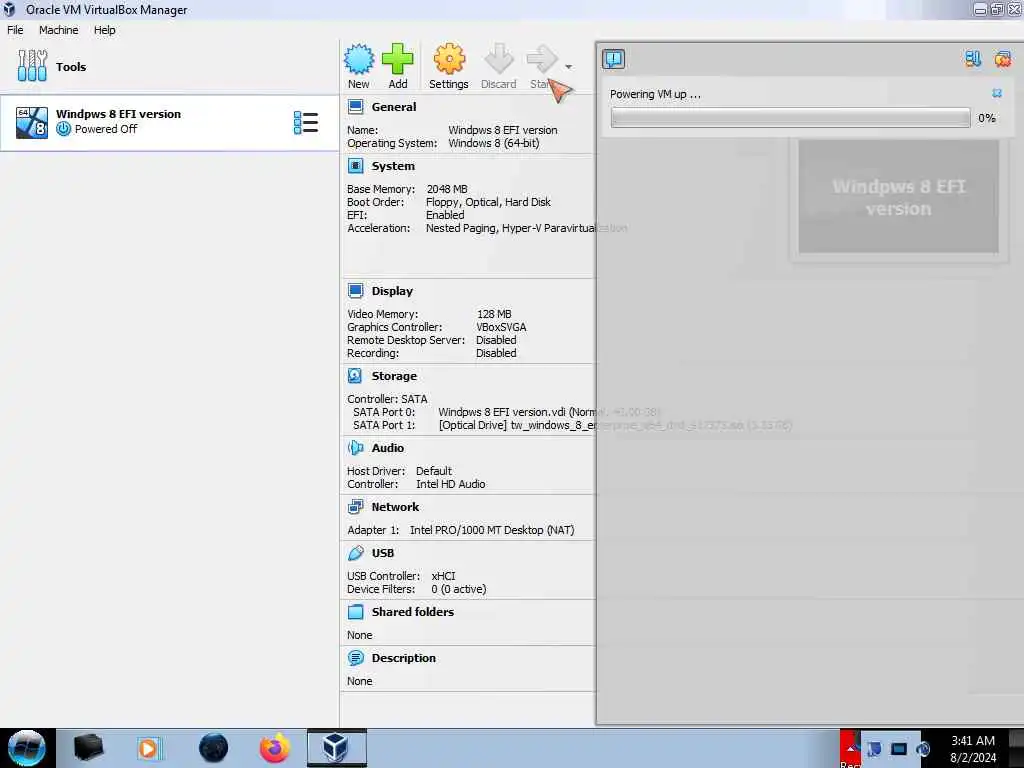
Task: Select the Windpws 8 EFI version machine
Action: [168, 123]
